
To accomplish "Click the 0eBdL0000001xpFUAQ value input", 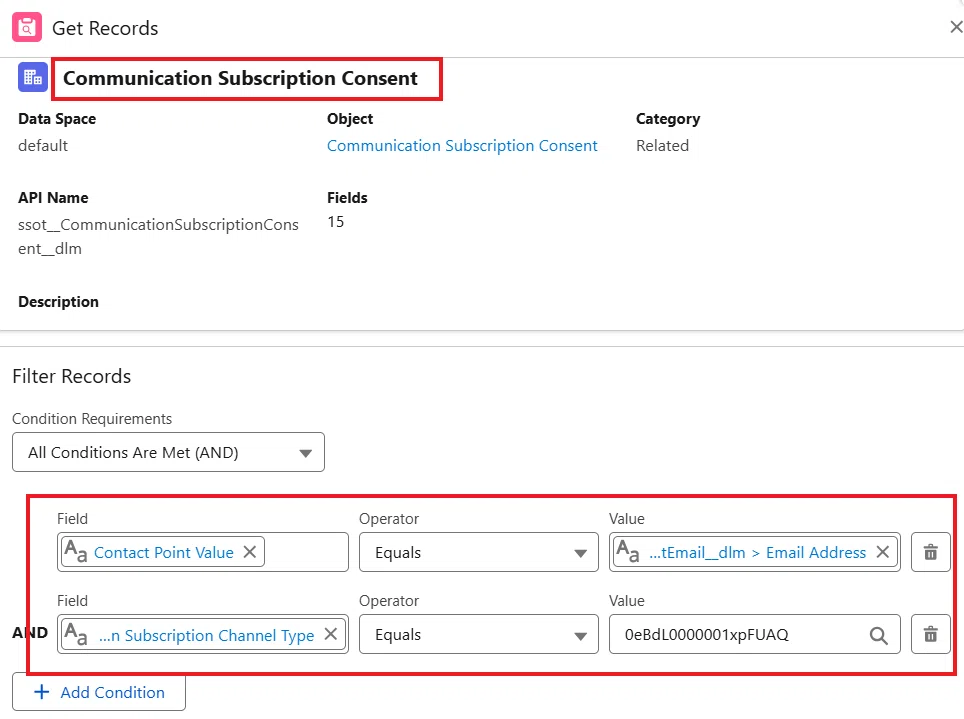I will pos(754,634).
